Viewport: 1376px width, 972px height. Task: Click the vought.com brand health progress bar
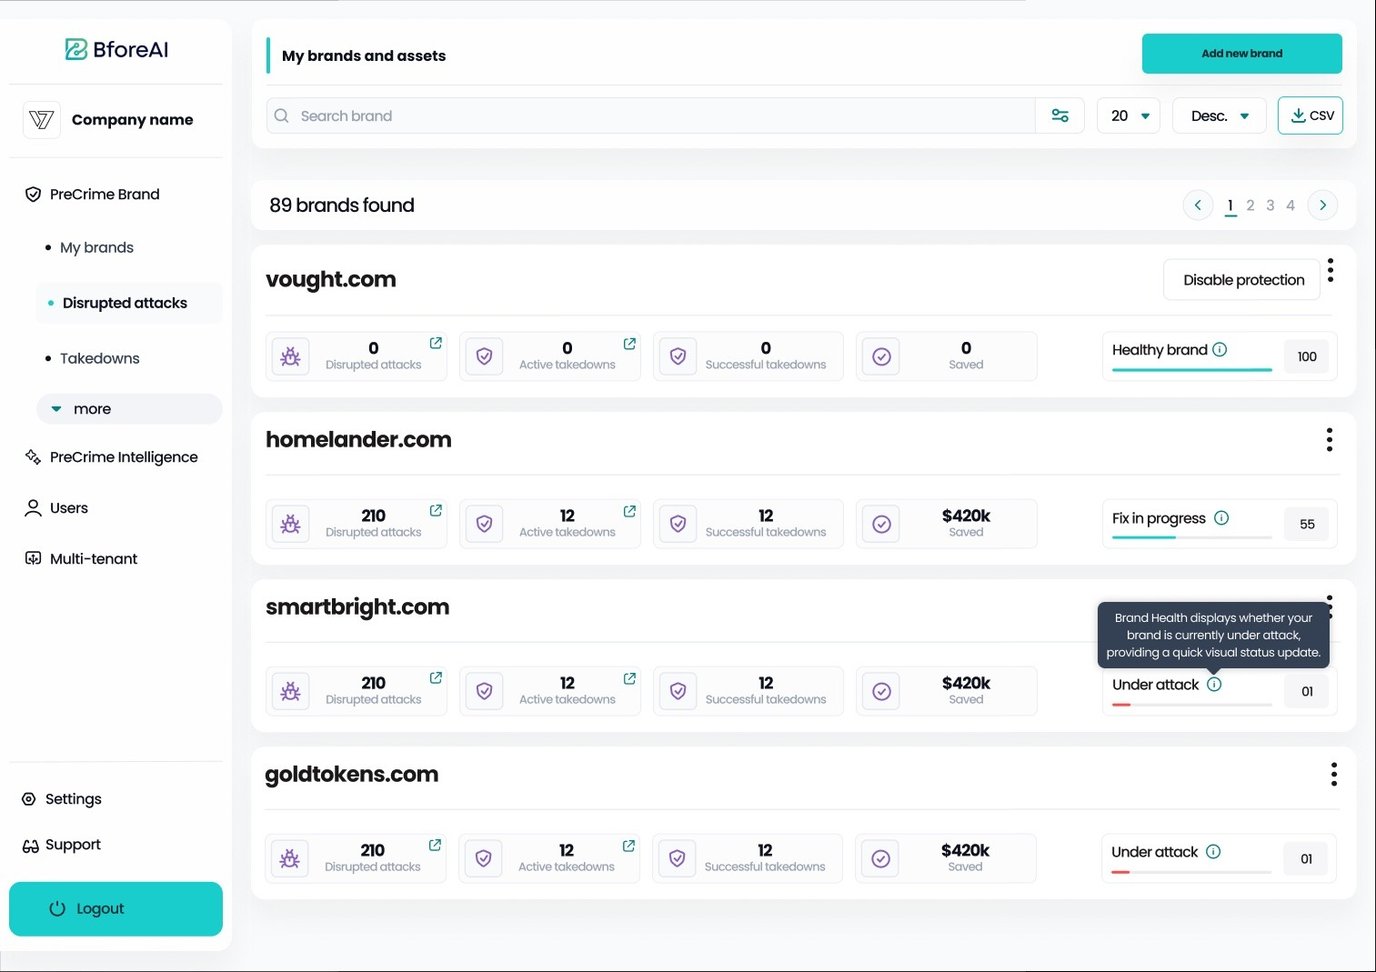[1192, 370]
